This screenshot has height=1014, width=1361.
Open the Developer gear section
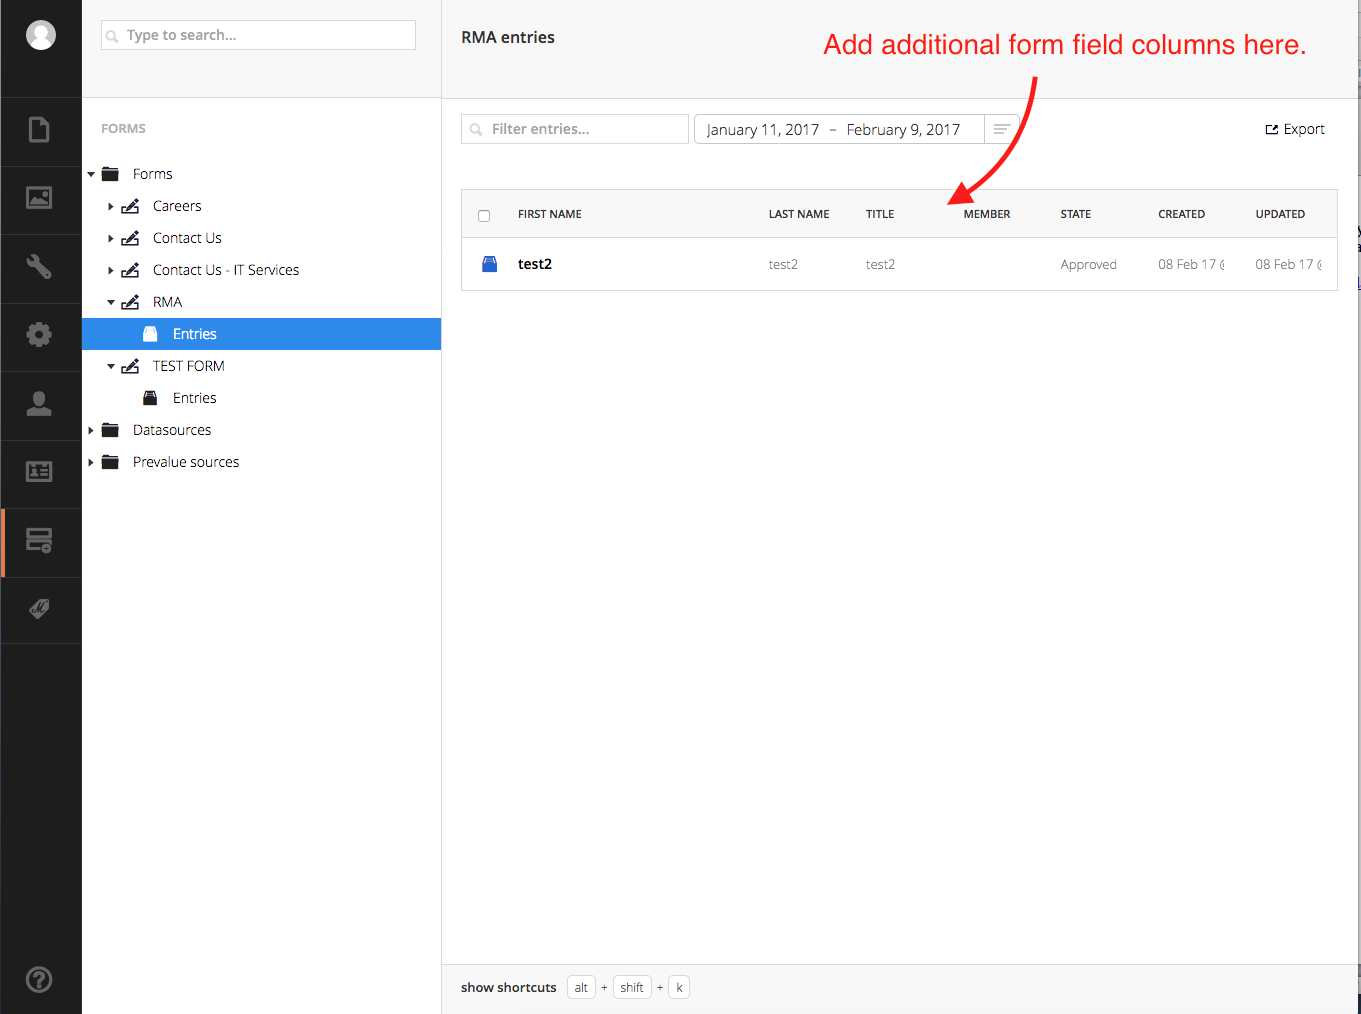[39, 334]
